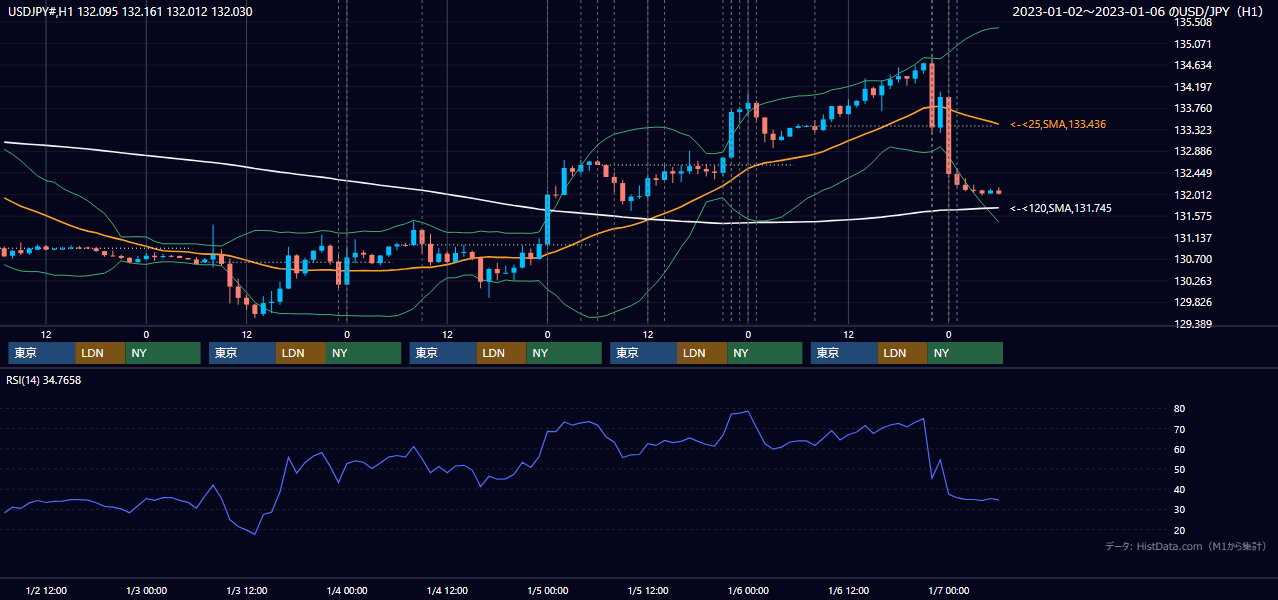Click price axis value 130.263
The height and width of the screenshot is (600, 1278).
tap(1193, 282)
